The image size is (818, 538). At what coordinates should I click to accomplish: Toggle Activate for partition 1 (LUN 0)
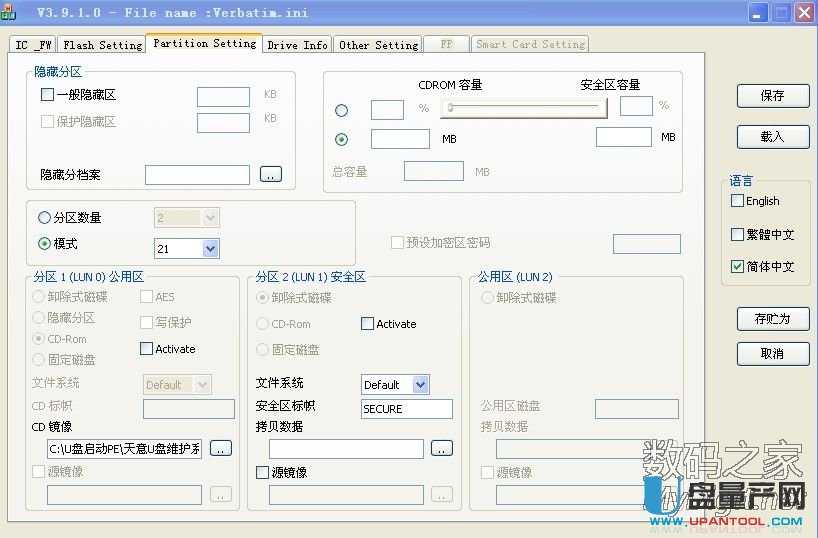147,349
